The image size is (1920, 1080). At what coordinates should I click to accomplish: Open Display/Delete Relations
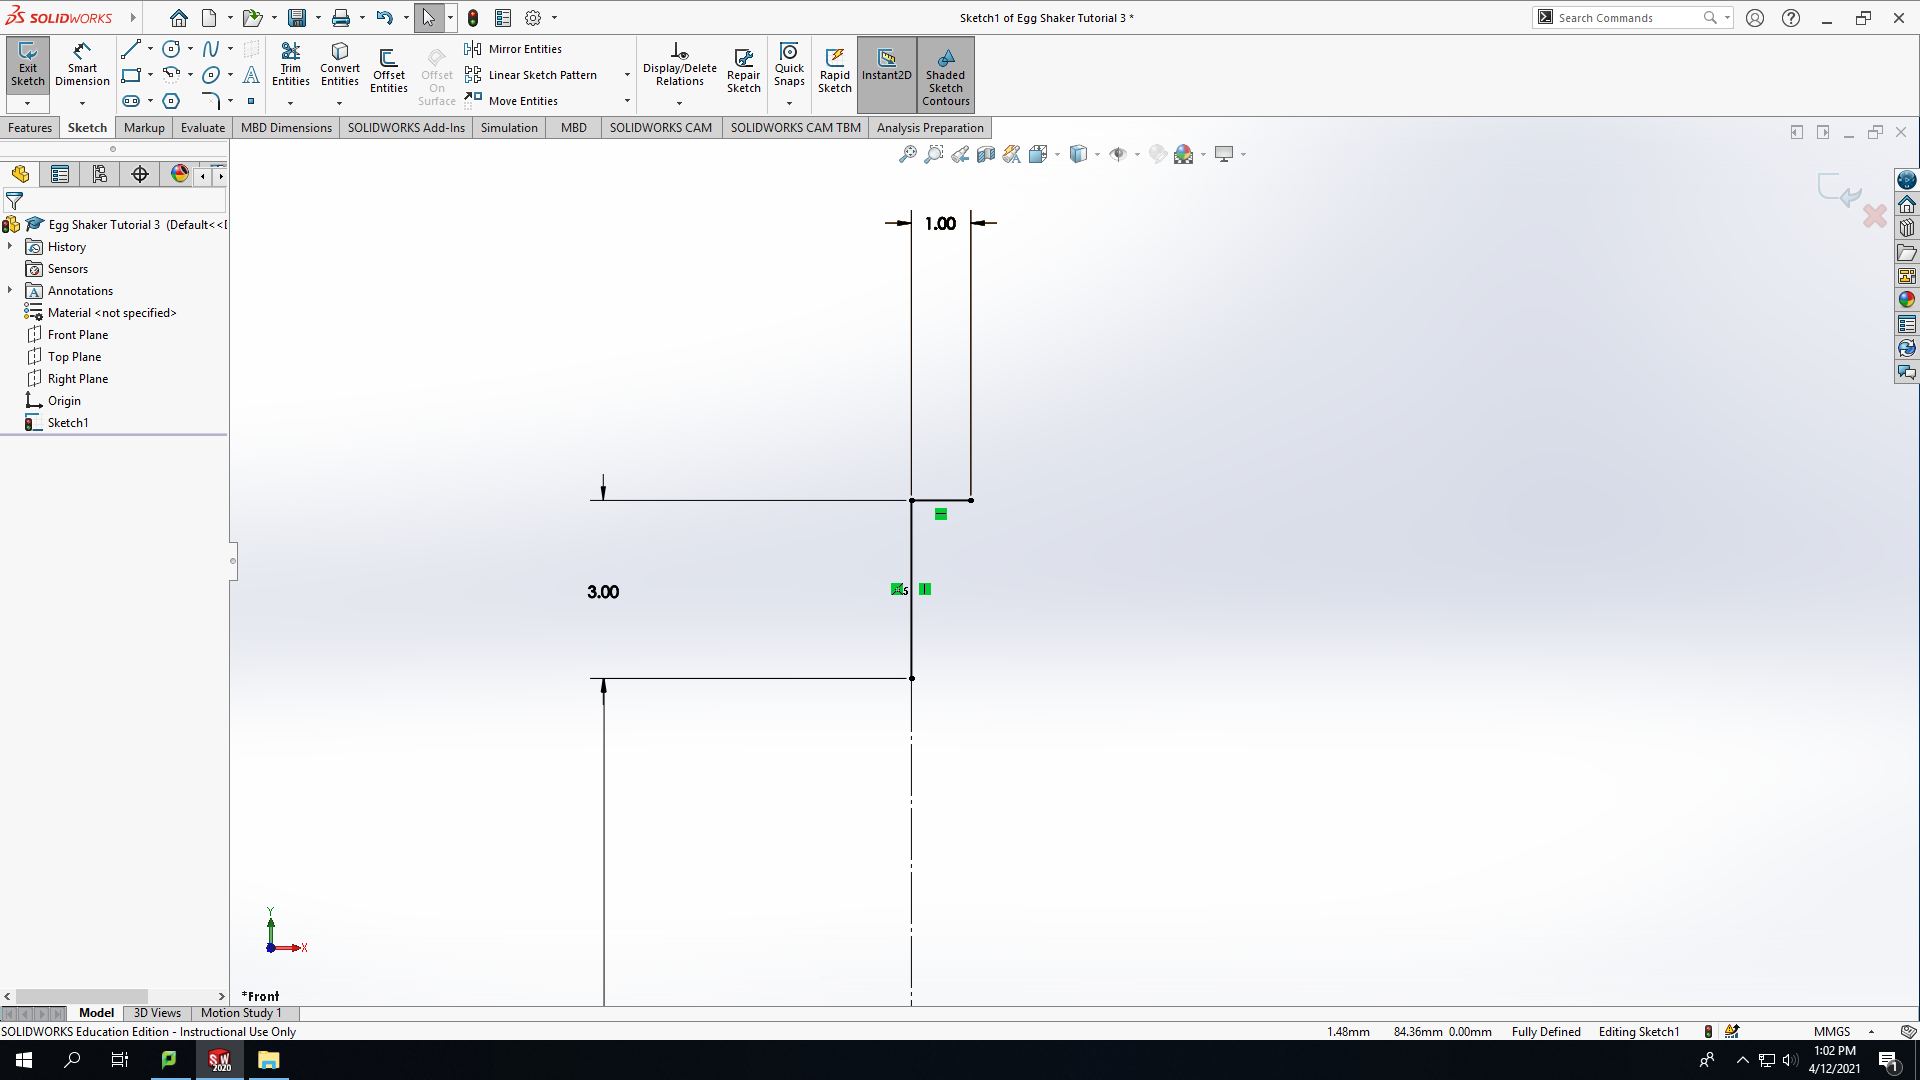(680, 66)
